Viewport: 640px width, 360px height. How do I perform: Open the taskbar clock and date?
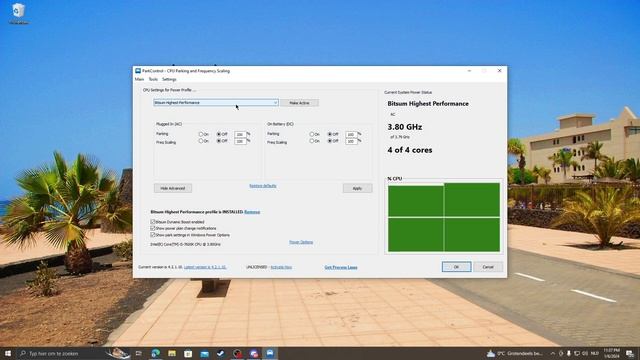[611, 353]
